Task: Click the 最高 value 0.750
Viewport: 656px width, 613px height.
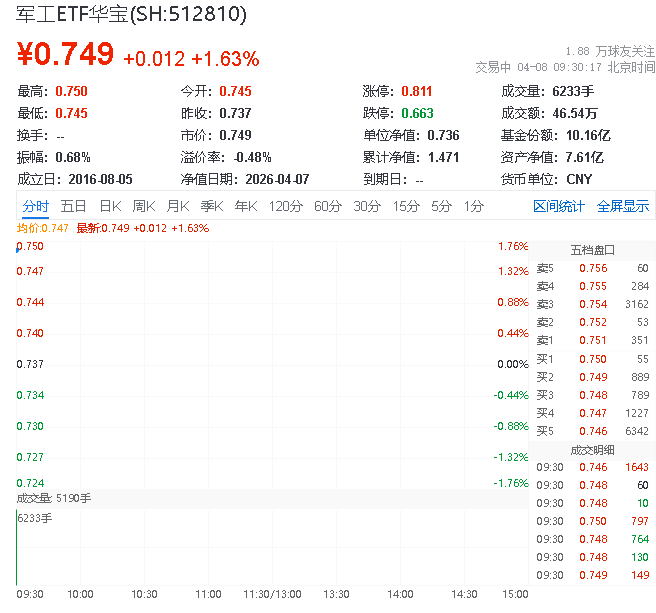Action: [x=72, y=91]
